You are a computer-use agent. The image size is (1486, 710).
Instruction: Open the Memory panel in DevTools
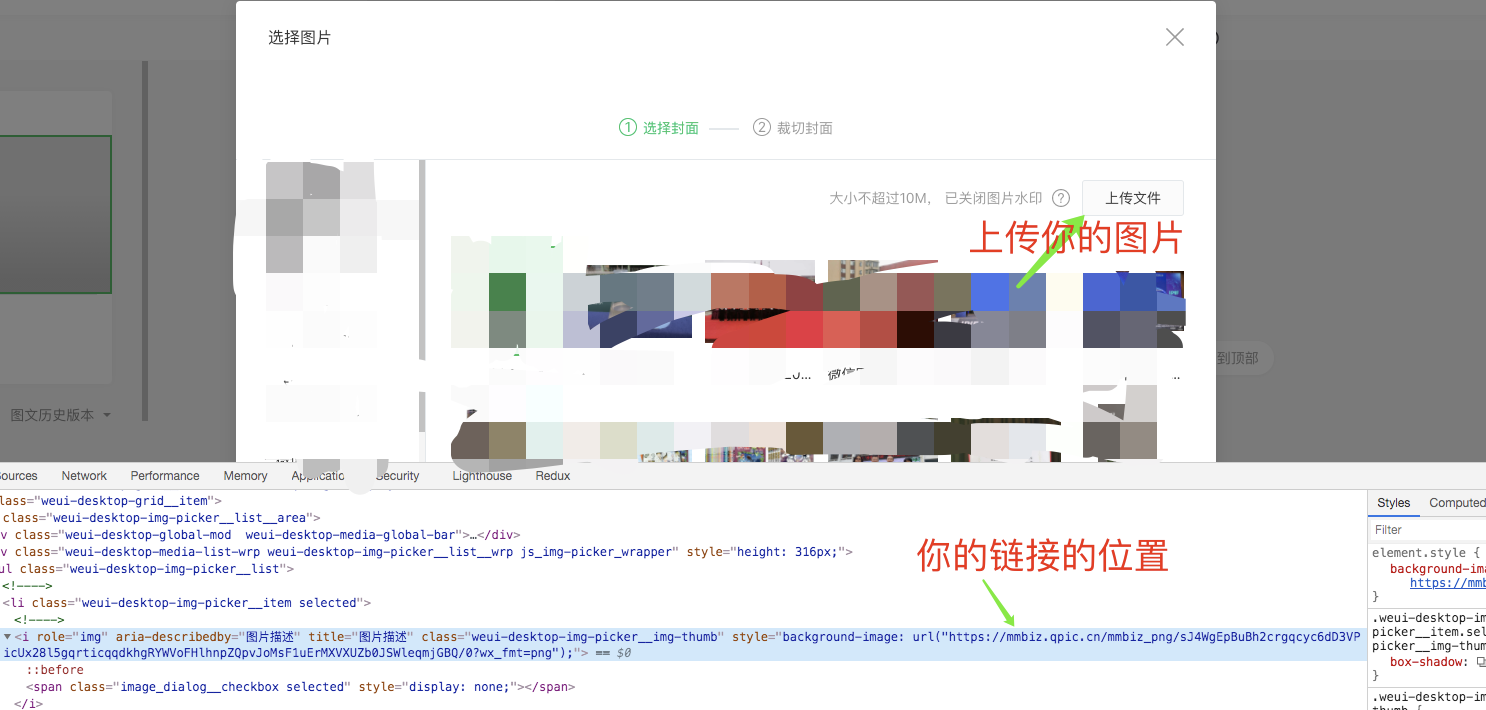click(244, 476)
